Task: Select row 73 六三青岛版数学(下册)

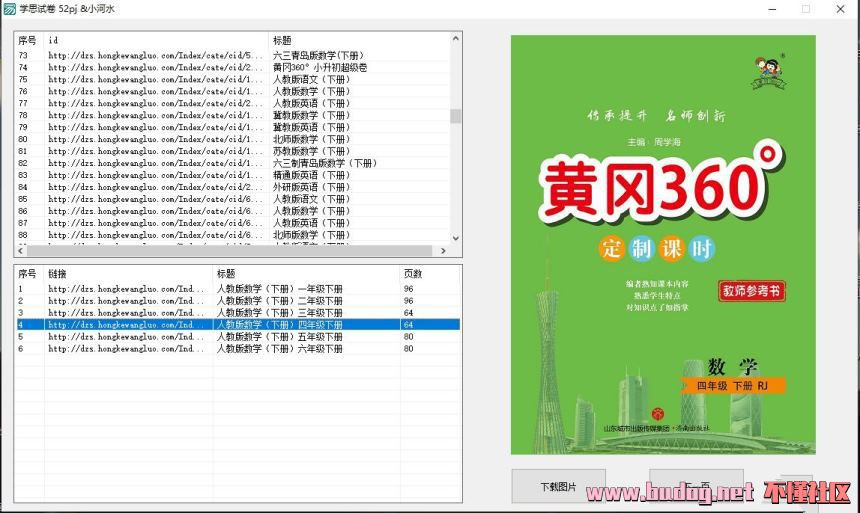Action: click(233, 55)
